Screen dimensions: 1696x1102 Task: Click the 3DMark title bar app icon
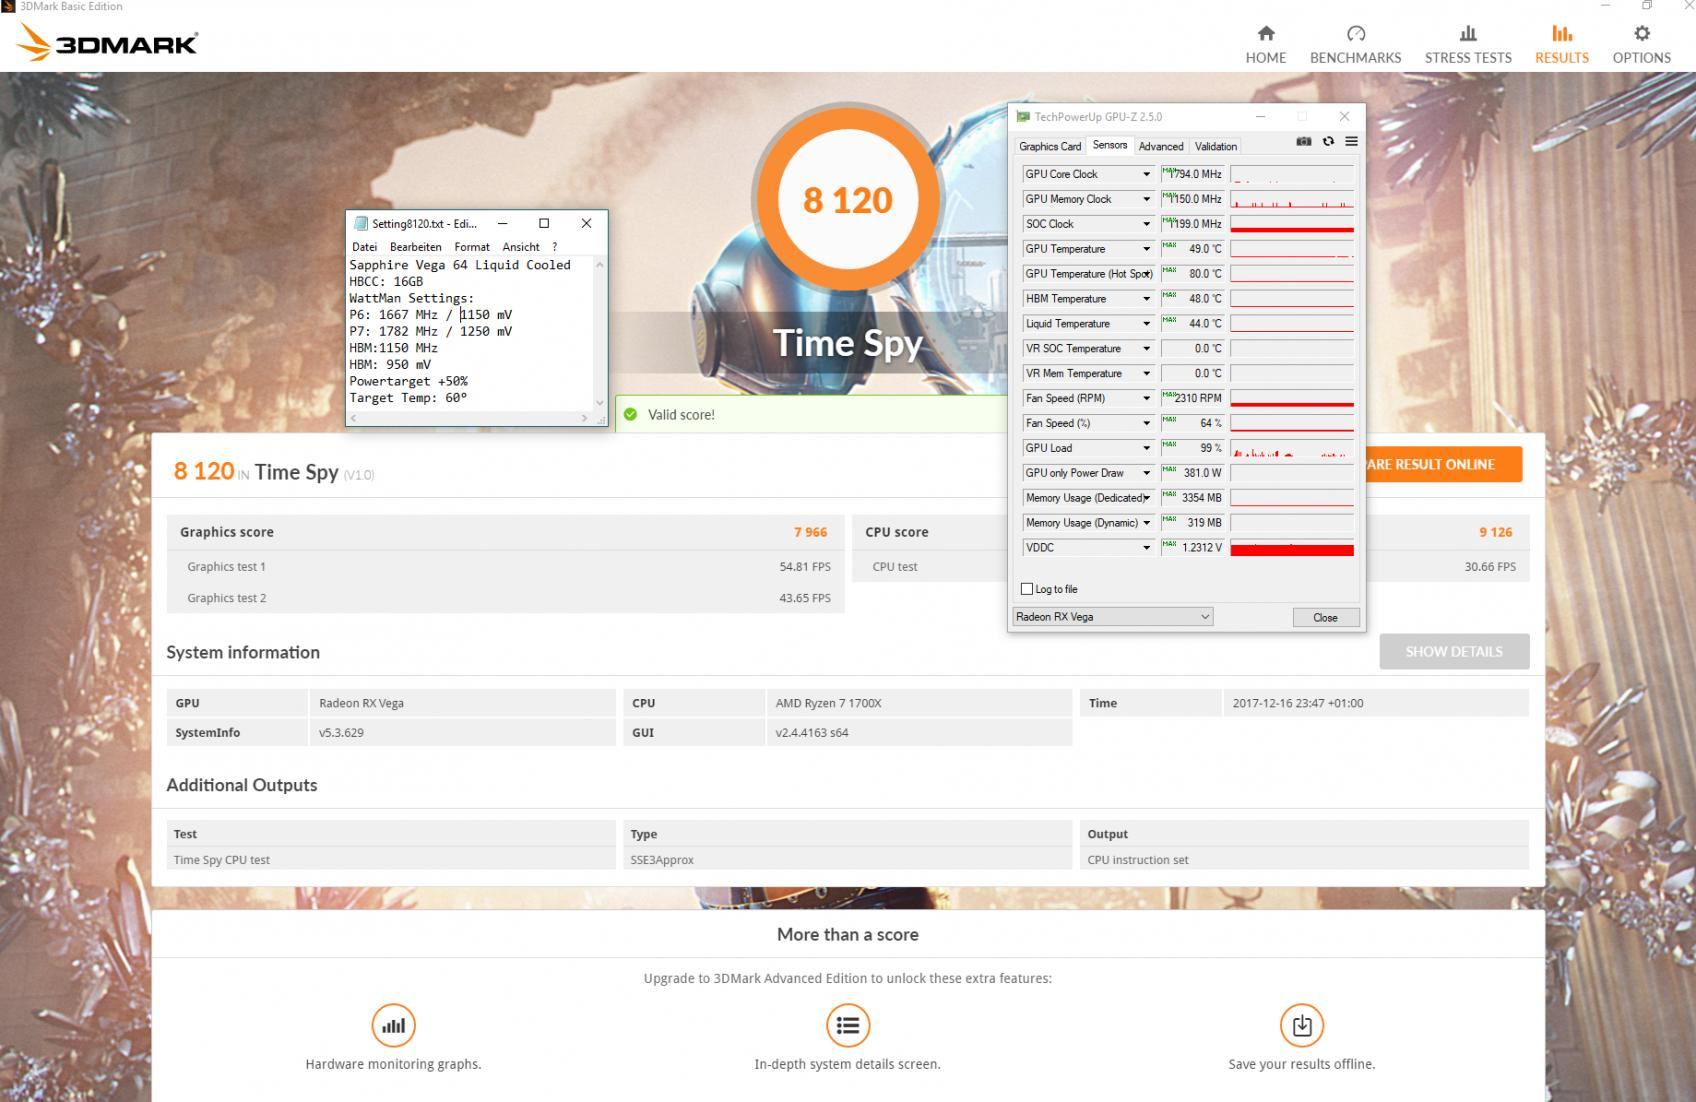(8, 6)
